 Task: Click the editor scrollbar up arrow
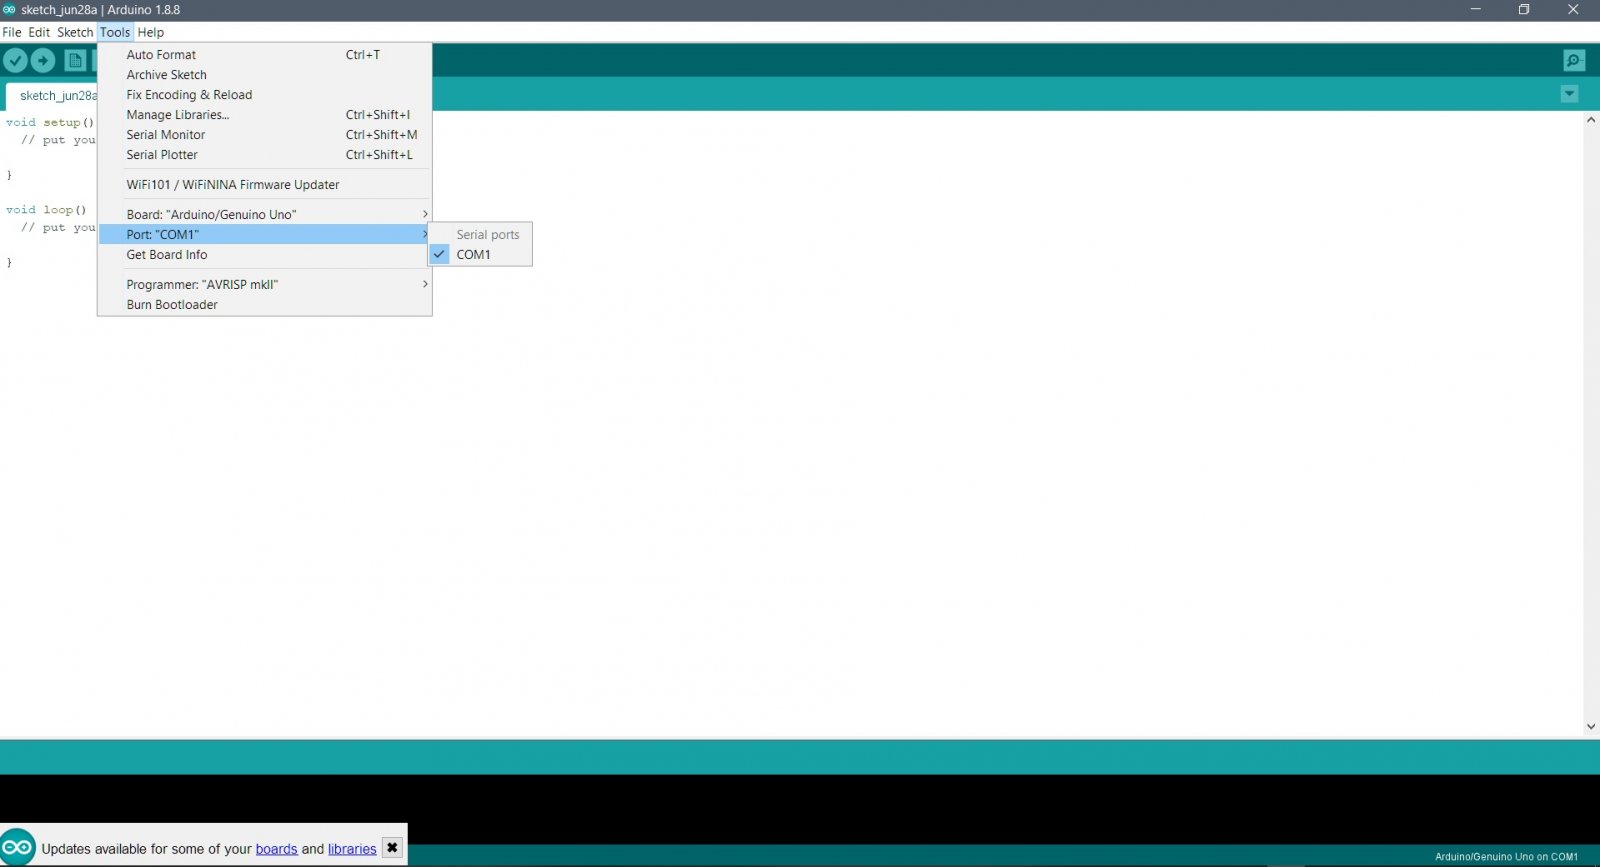[x=1591, y=120]
